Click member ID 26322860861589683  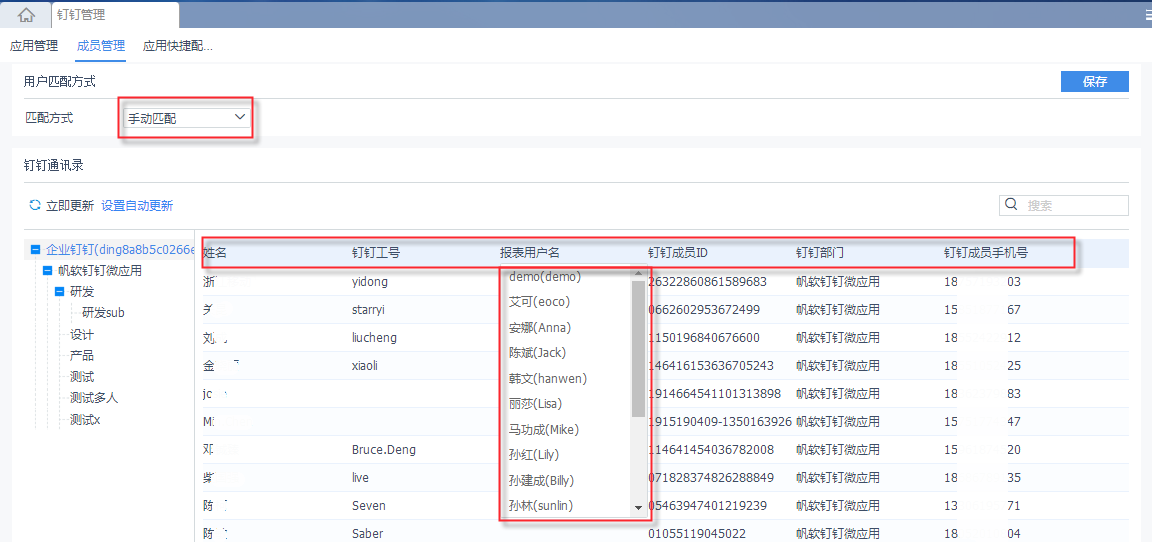pos(707,281)
